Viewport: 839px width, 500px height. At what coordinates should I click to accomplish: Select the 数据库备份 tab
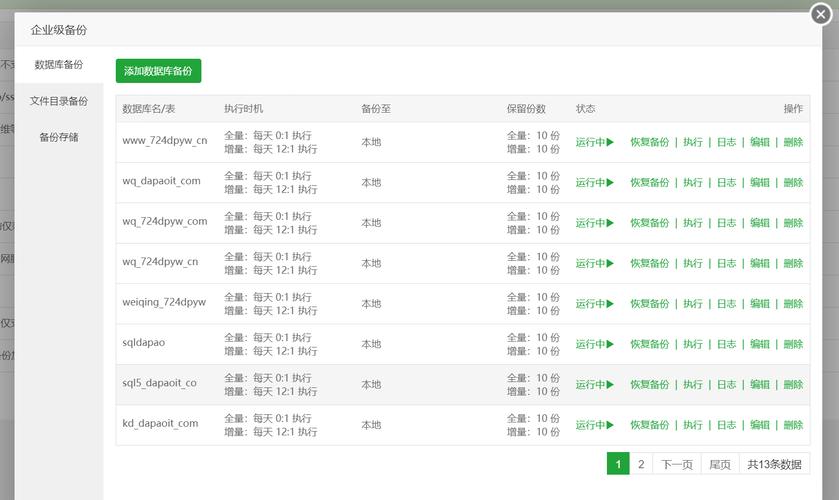pyautogui.click(x=59, y=65)
